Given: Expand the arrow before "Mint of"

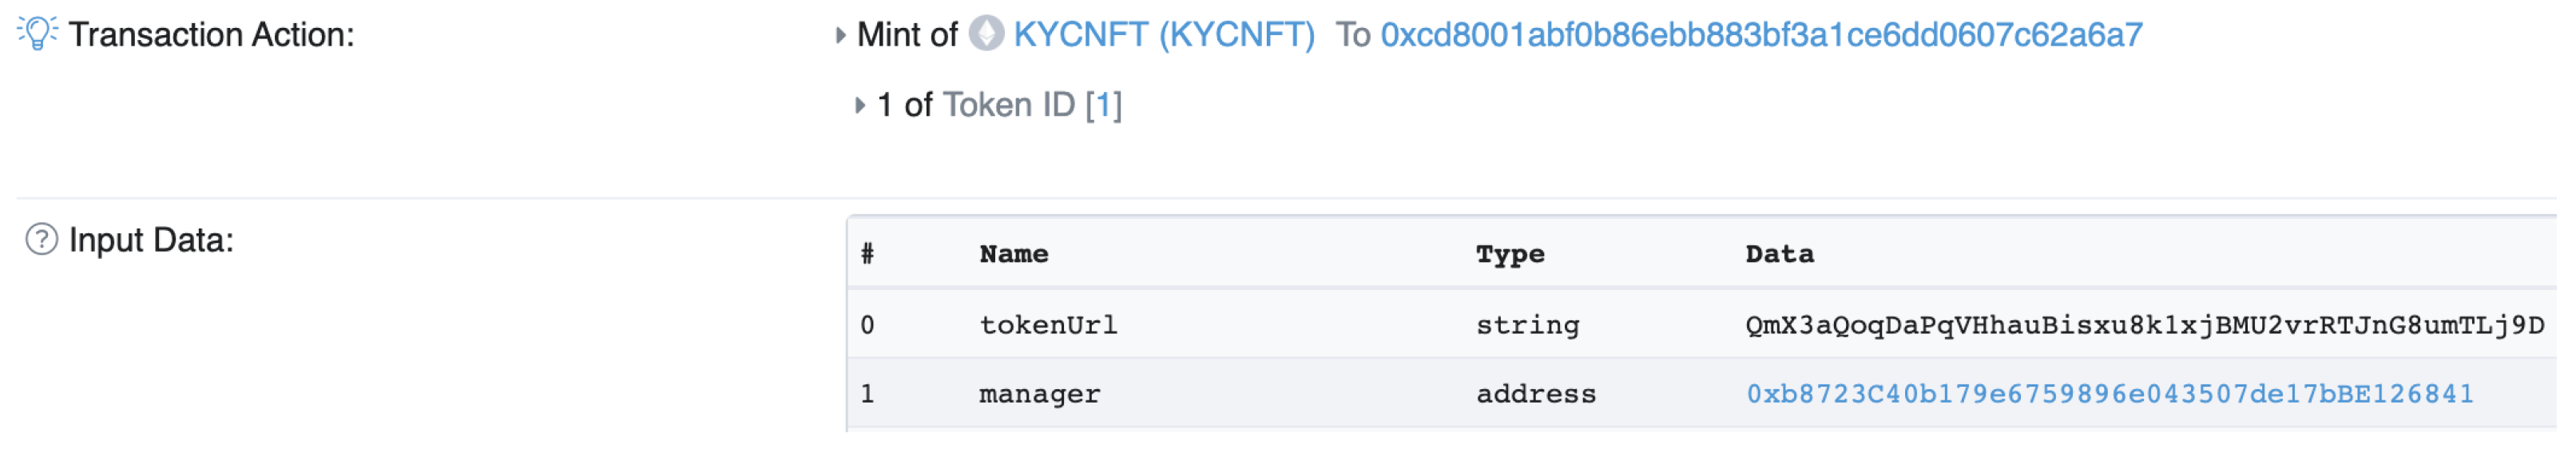Looking at the screenshot, I should [840, 36].
